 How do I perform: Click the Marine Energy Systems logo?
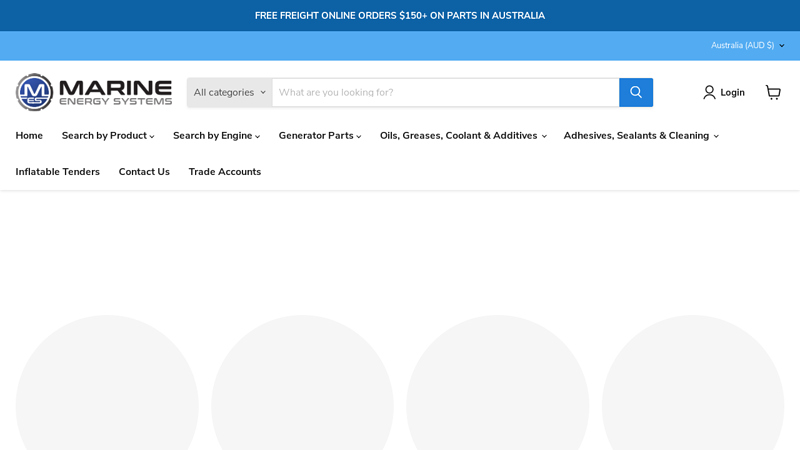pyautogui.click(x=94, y=92)
